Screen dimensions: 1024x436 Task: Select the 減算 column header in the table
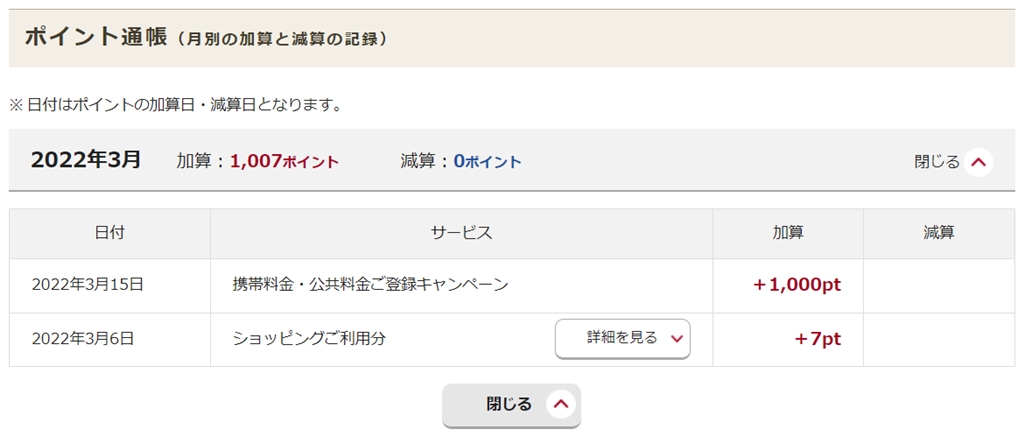[939, 233]
